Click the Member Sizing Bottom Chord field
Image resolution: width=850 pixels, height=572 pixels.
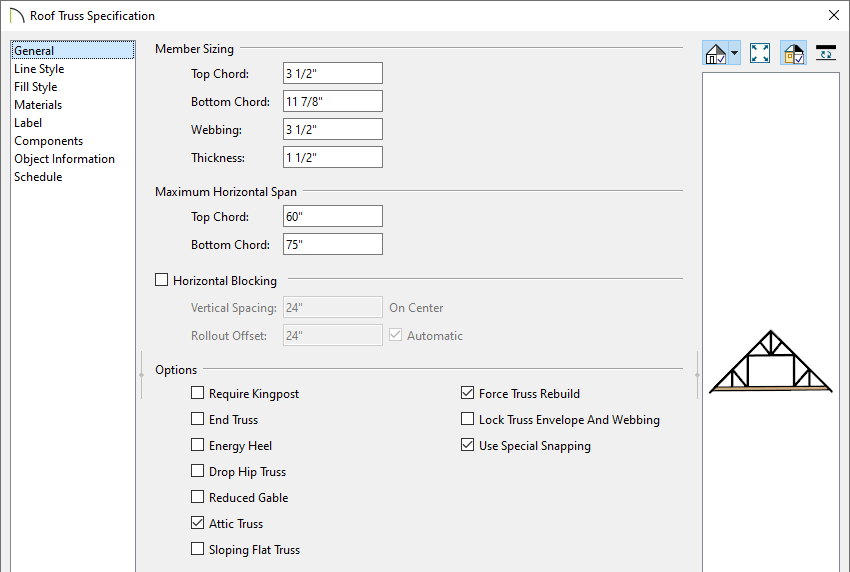click(333, 101)
